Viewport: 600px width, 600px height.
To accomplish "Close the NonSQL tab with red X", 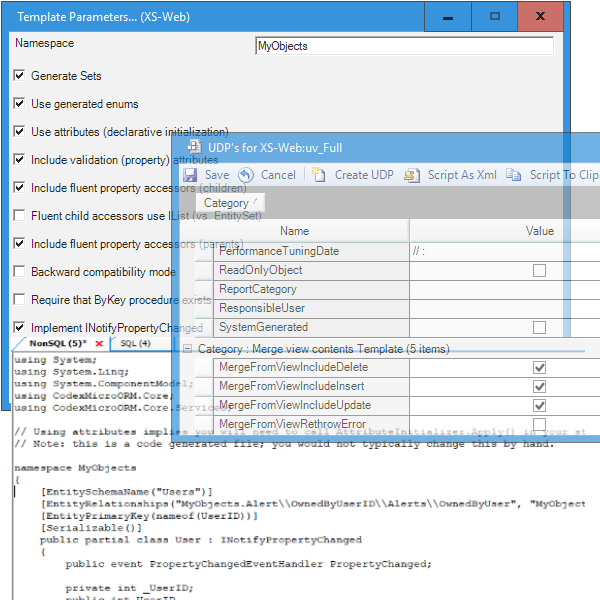I will pos(98,344).
